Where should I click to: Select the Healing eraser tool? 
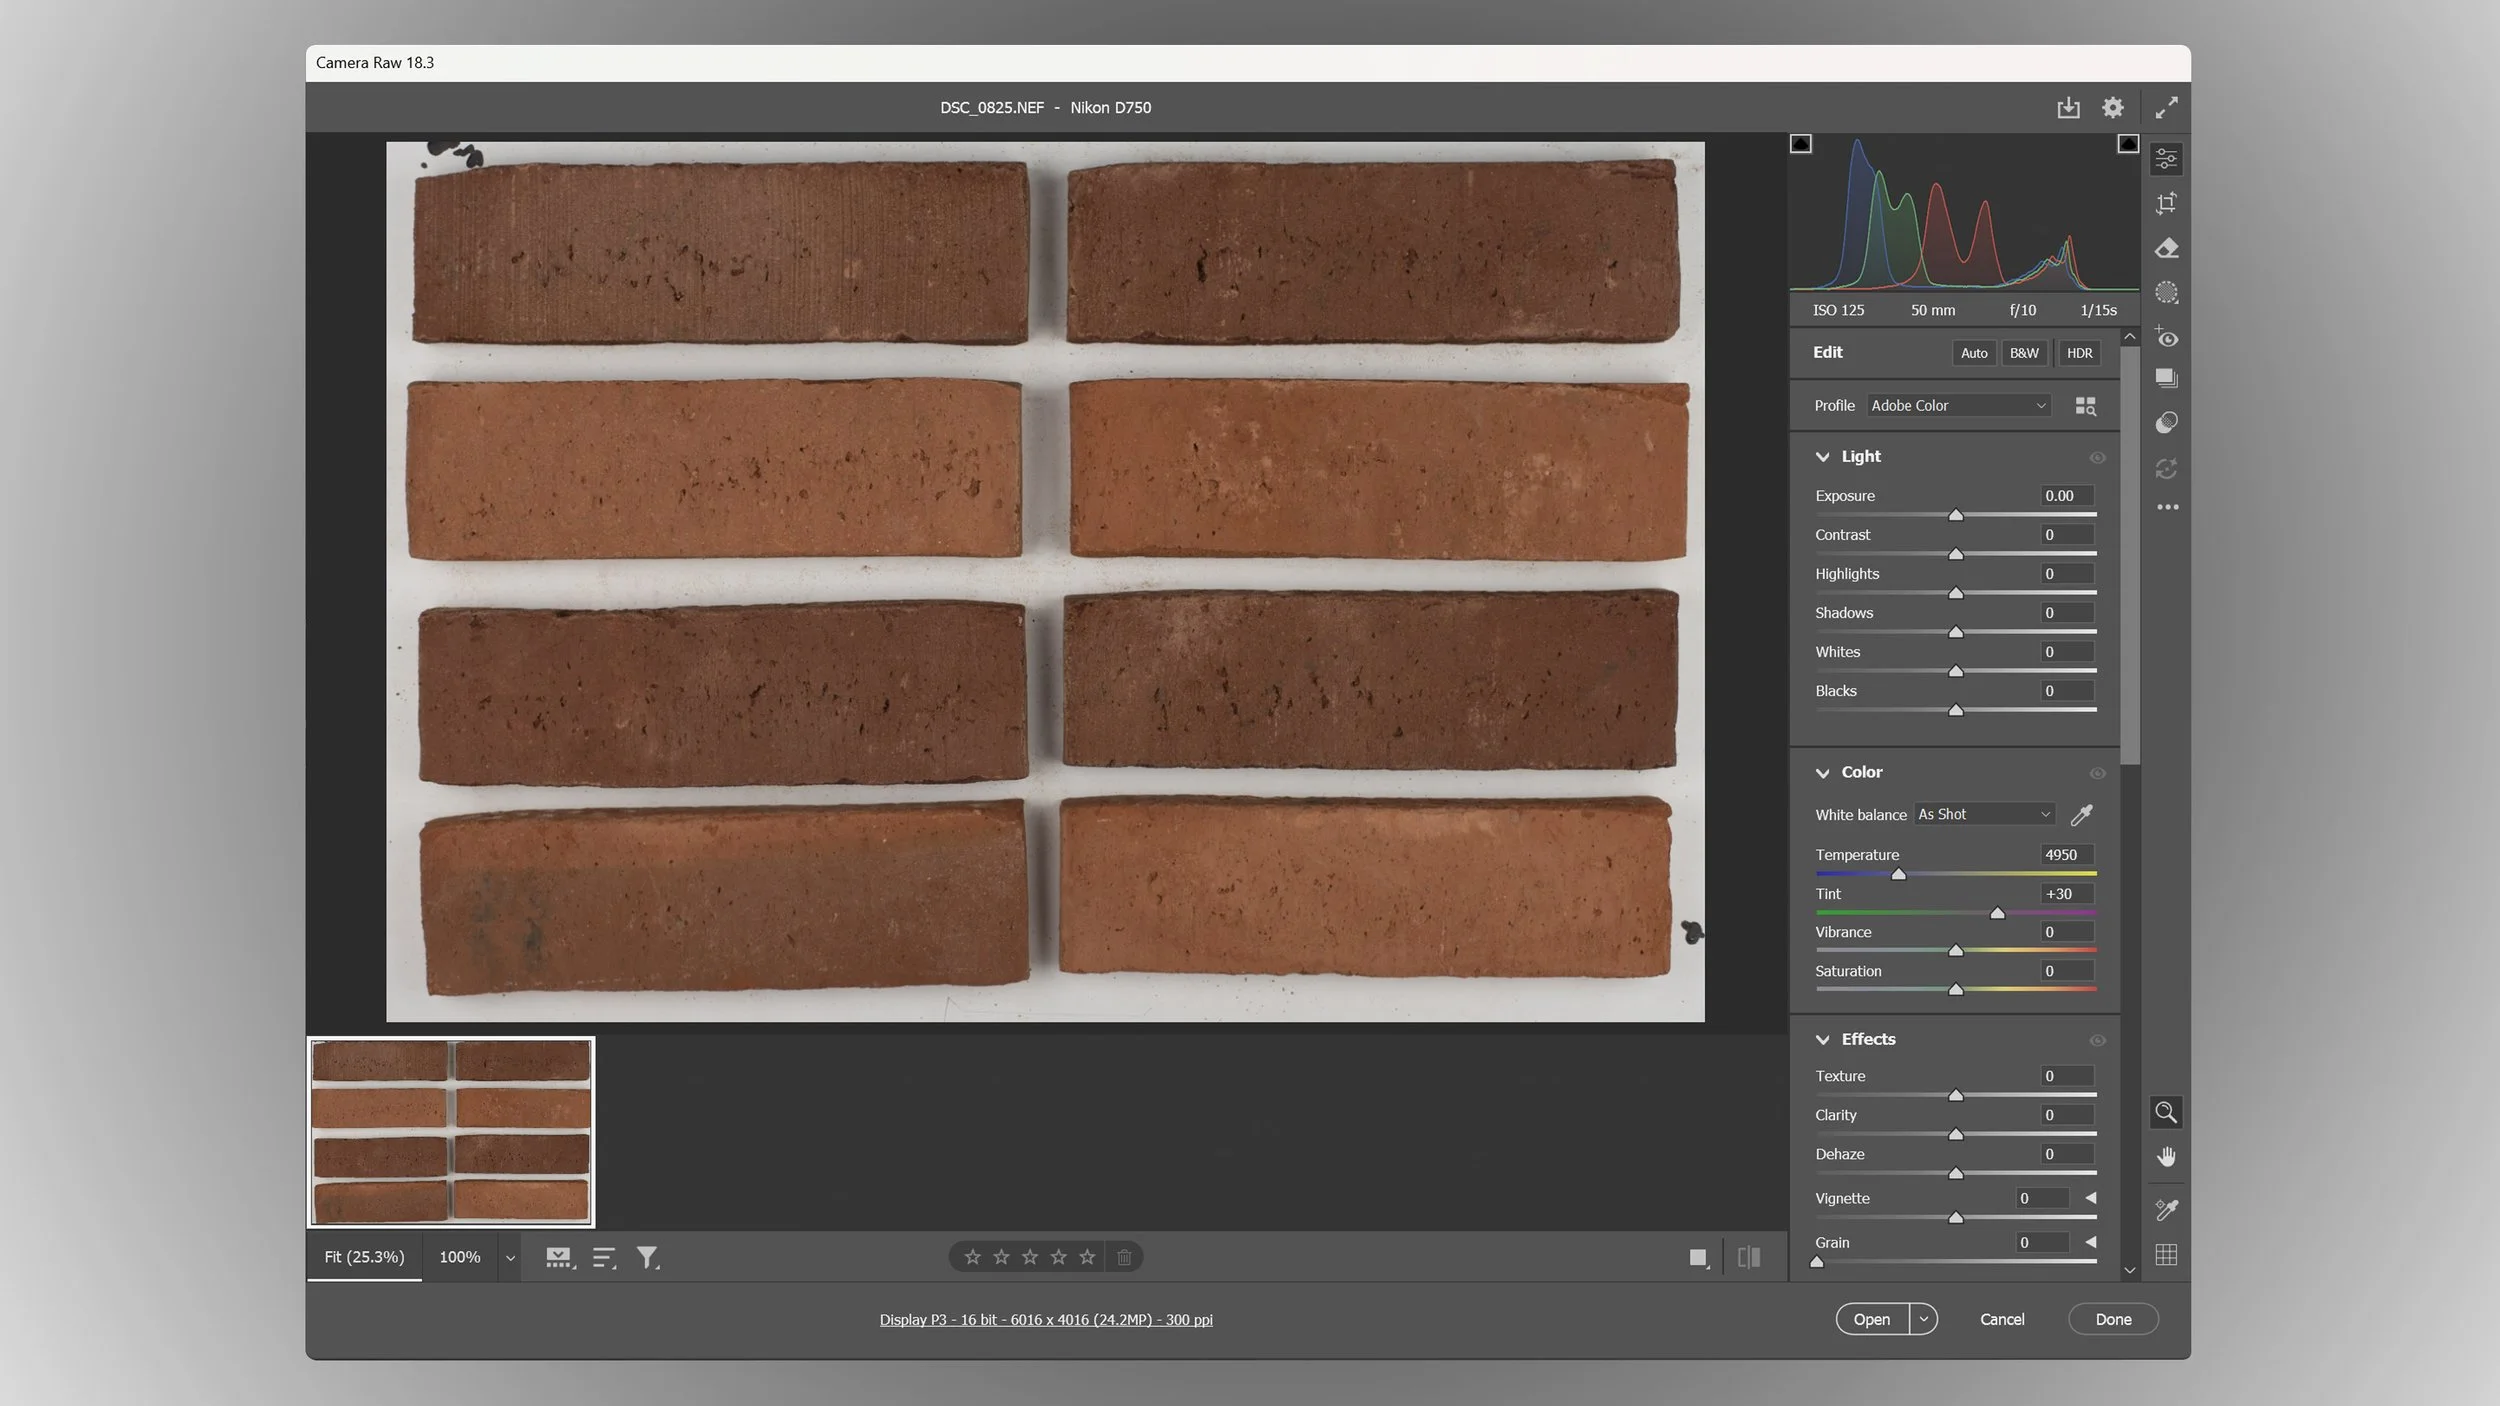point(2166,248)
